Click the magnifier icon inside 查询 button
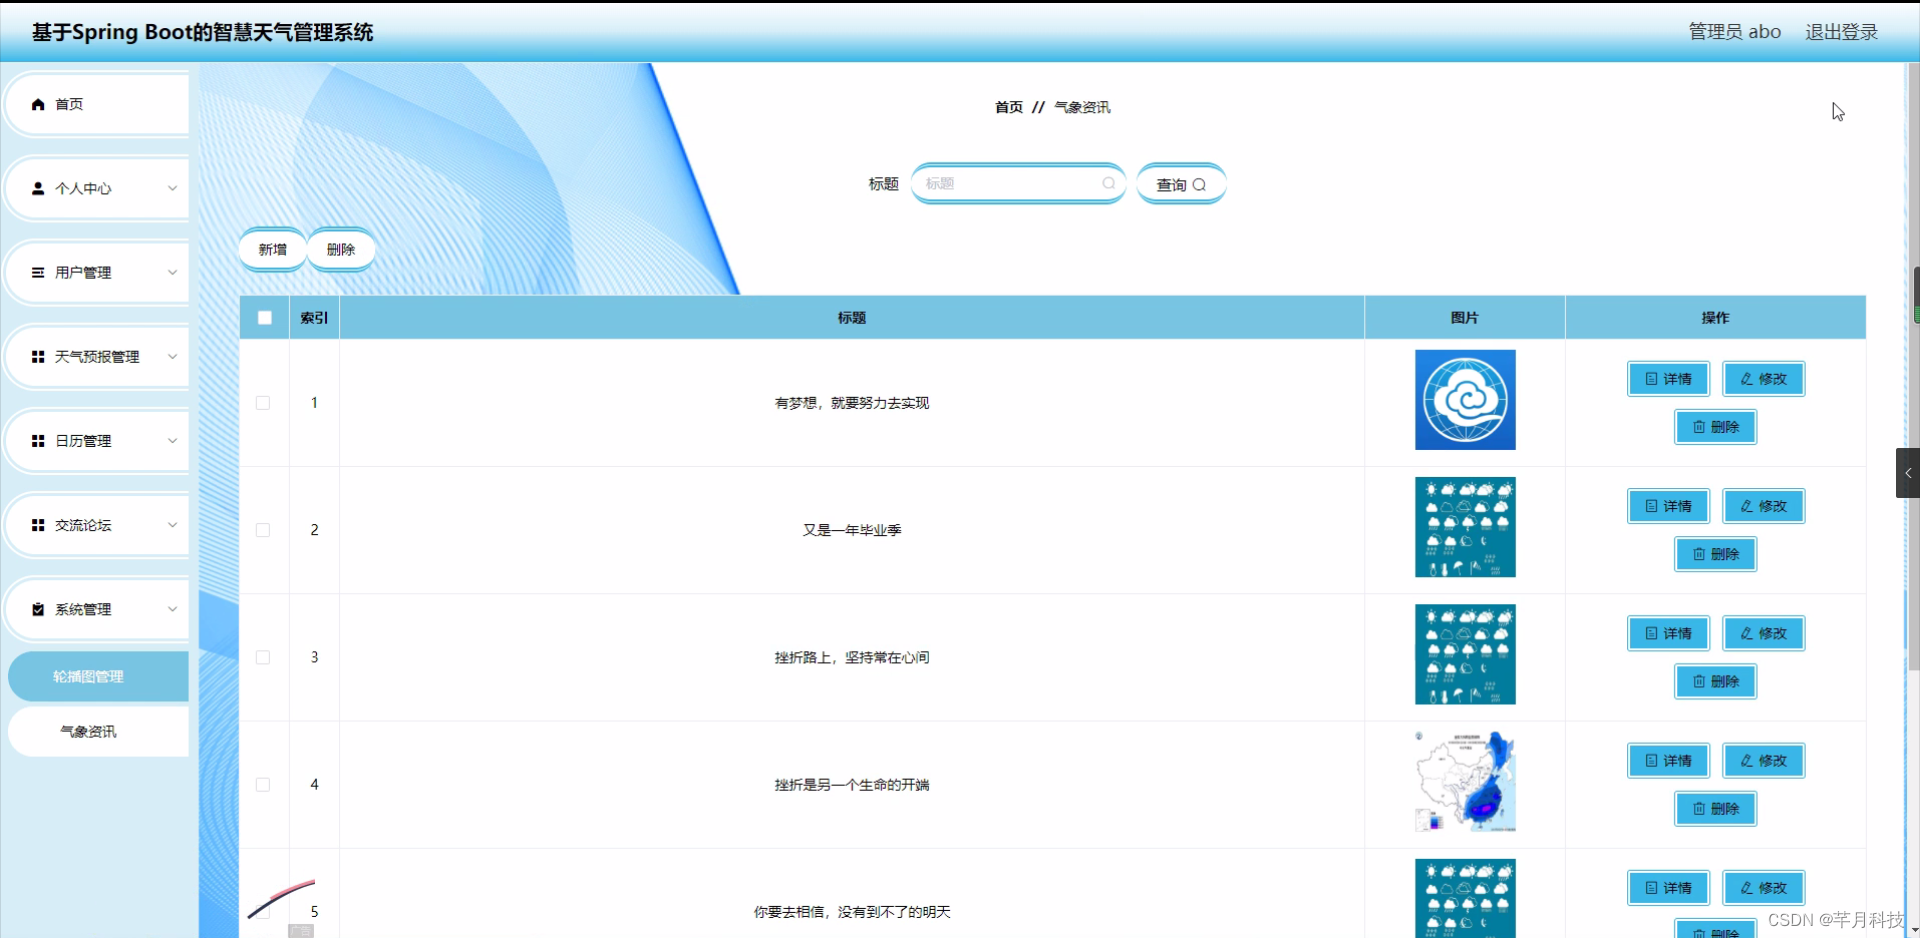The height and width of the screenshot is (938, 1920). [x=1201, y=184]
